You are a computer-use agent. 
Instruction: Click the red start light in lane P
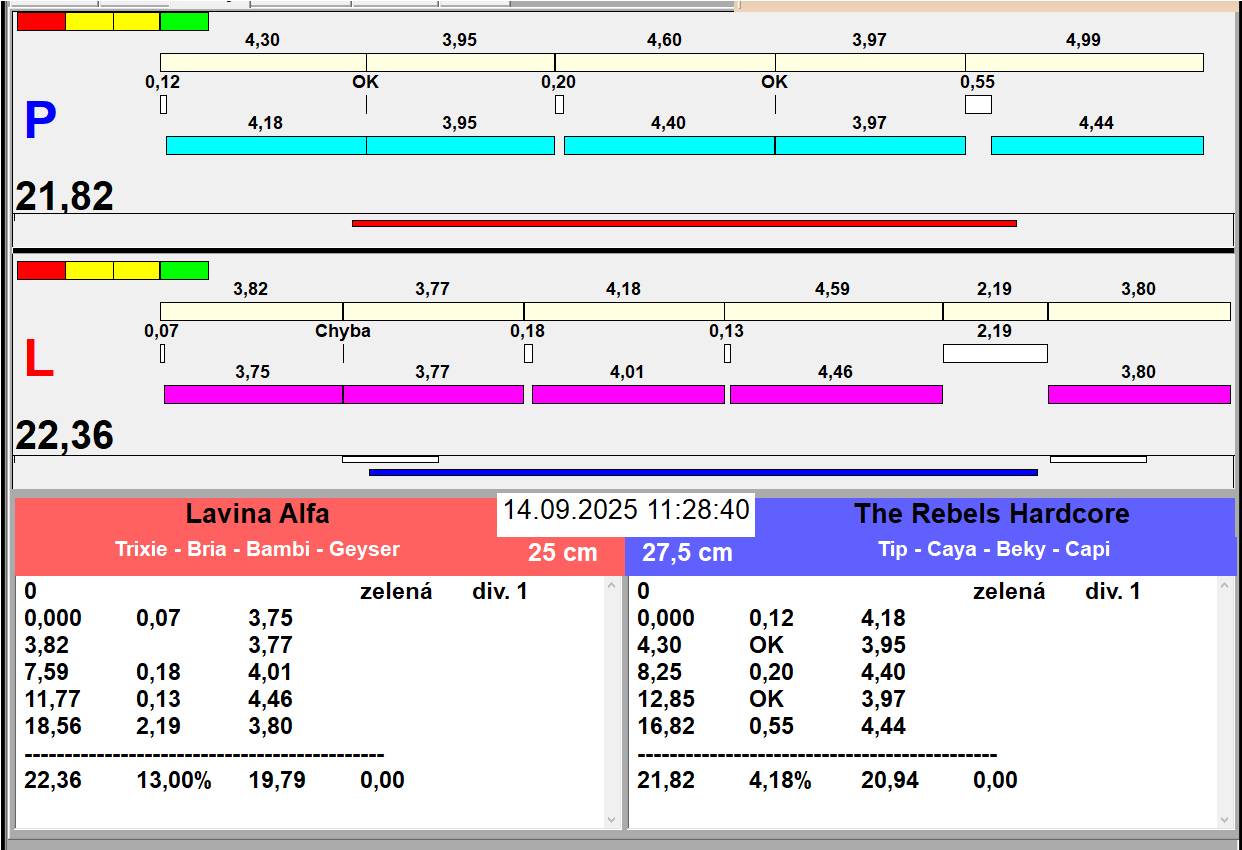tap(41, 22)
